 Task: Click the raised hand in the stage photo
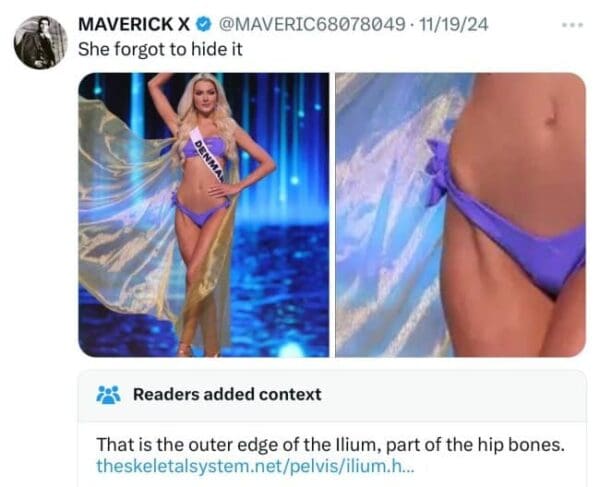(x=156, y=79)
